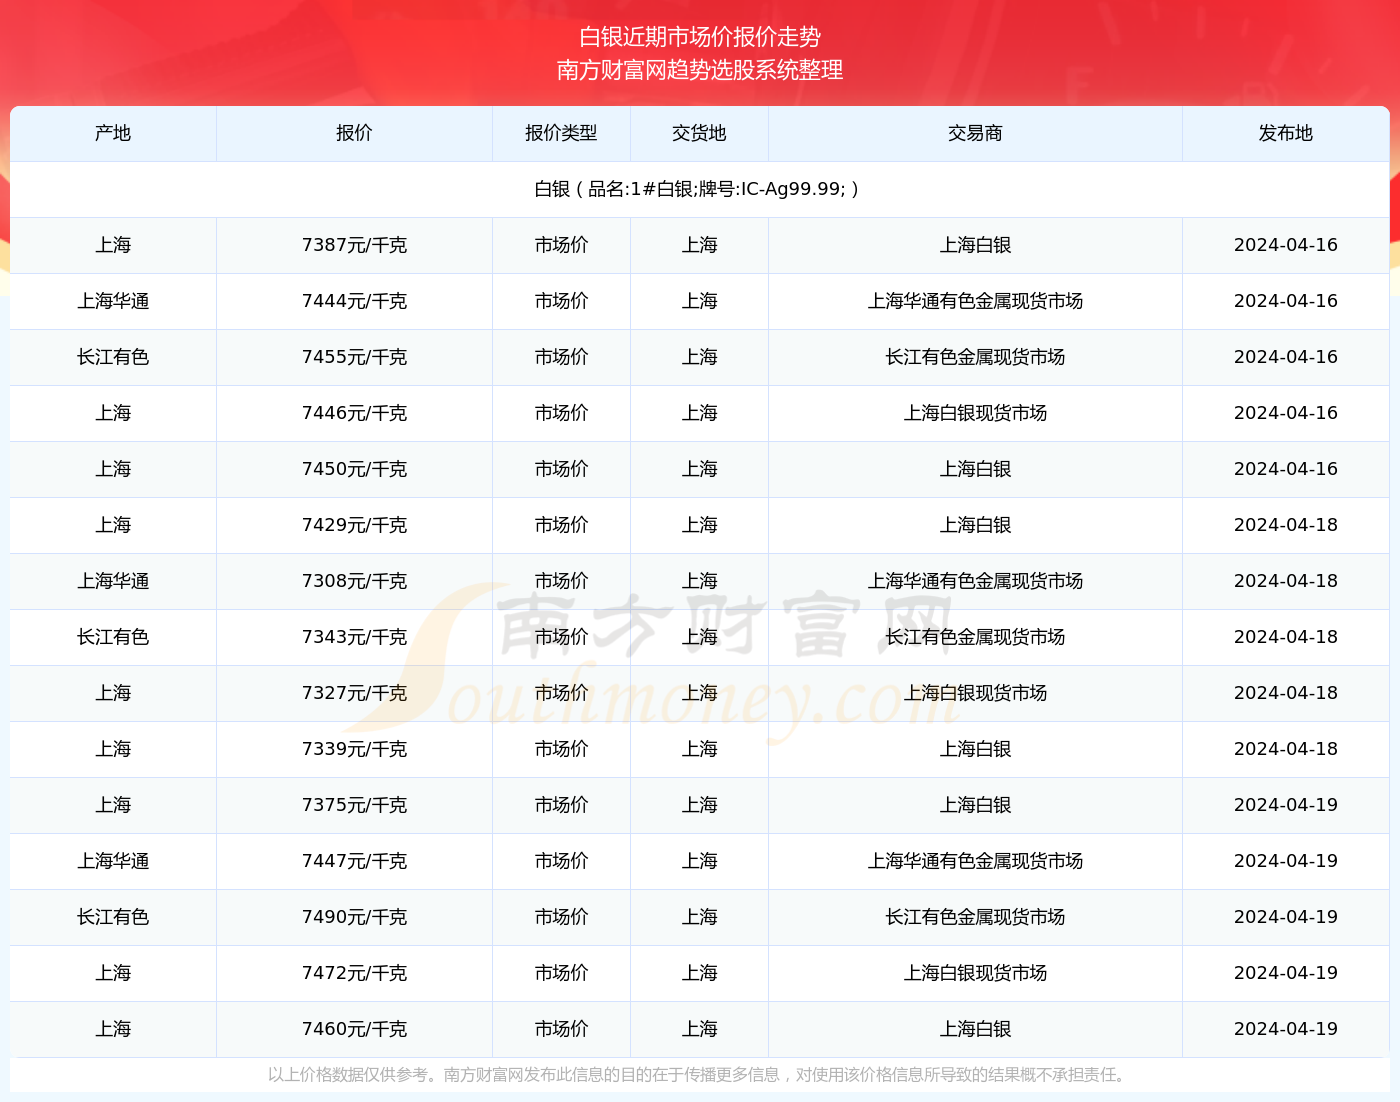Viewport: 1400px width, 1102px height.
Task: Select the 7460元/千克 price in last row
Action: pos(354,1029)
